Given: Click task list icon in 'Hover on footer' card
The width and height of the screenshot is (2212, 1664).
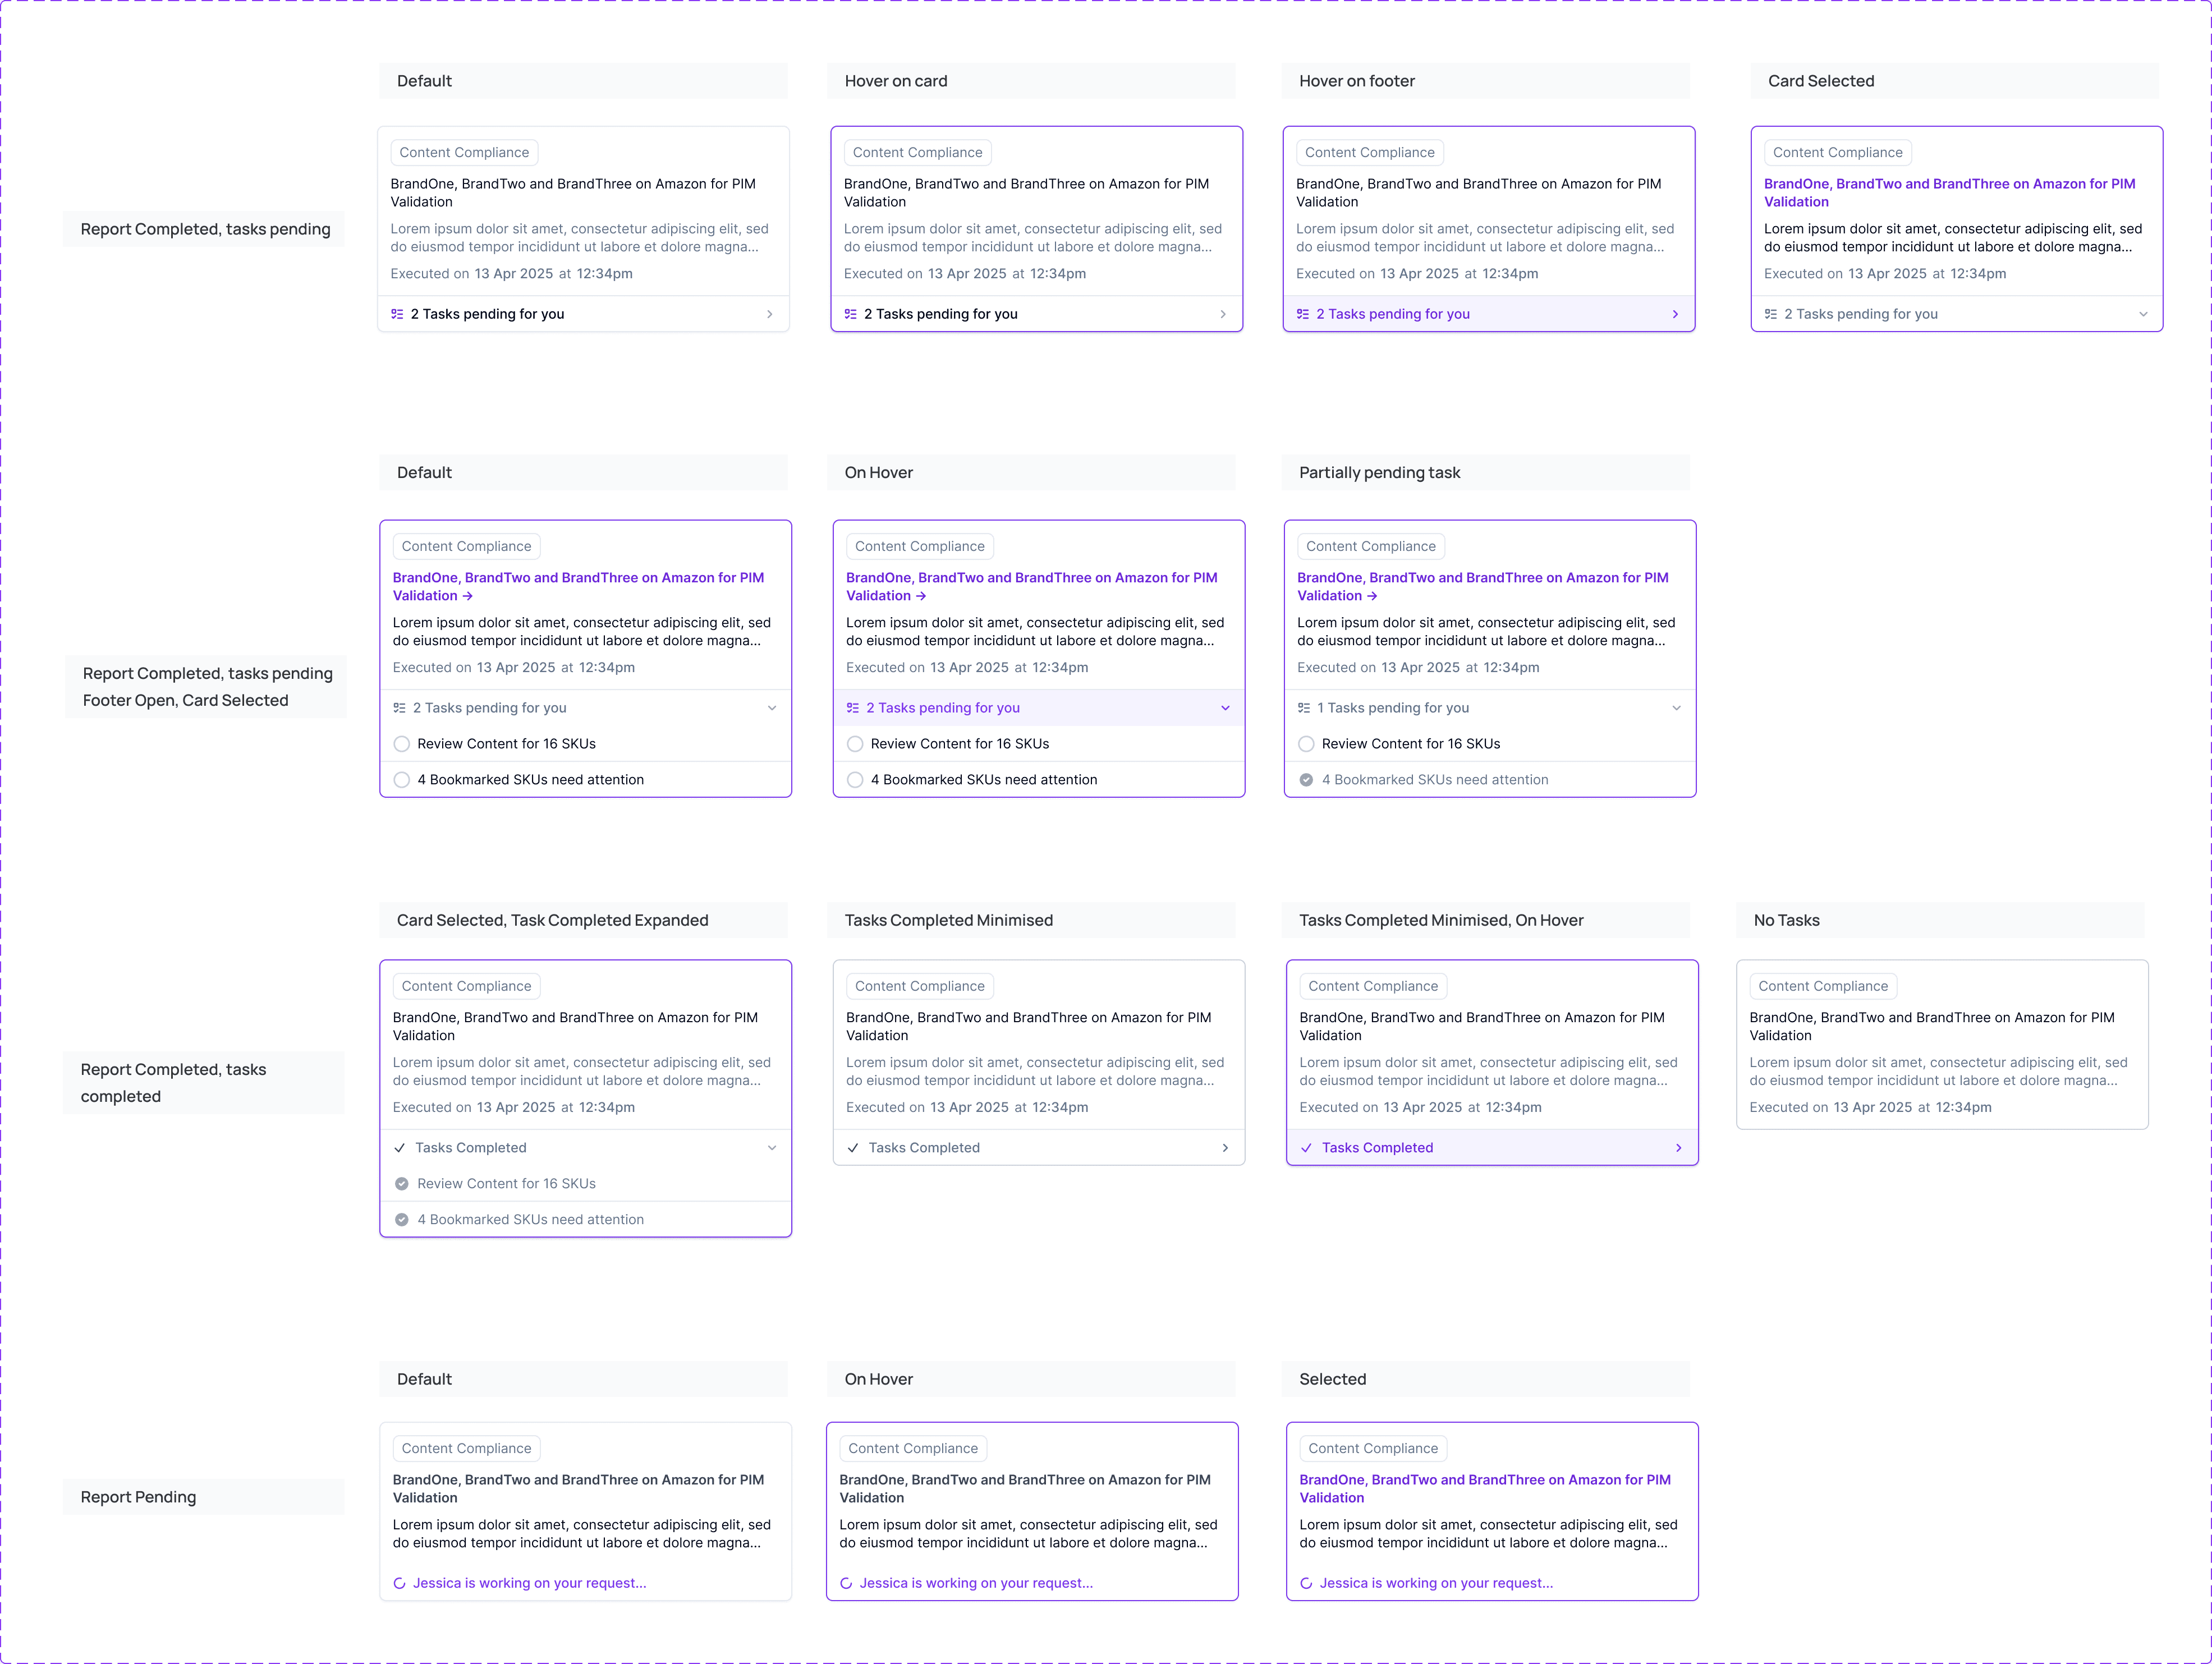Looking at the screenshot, I should point(1302,314).
